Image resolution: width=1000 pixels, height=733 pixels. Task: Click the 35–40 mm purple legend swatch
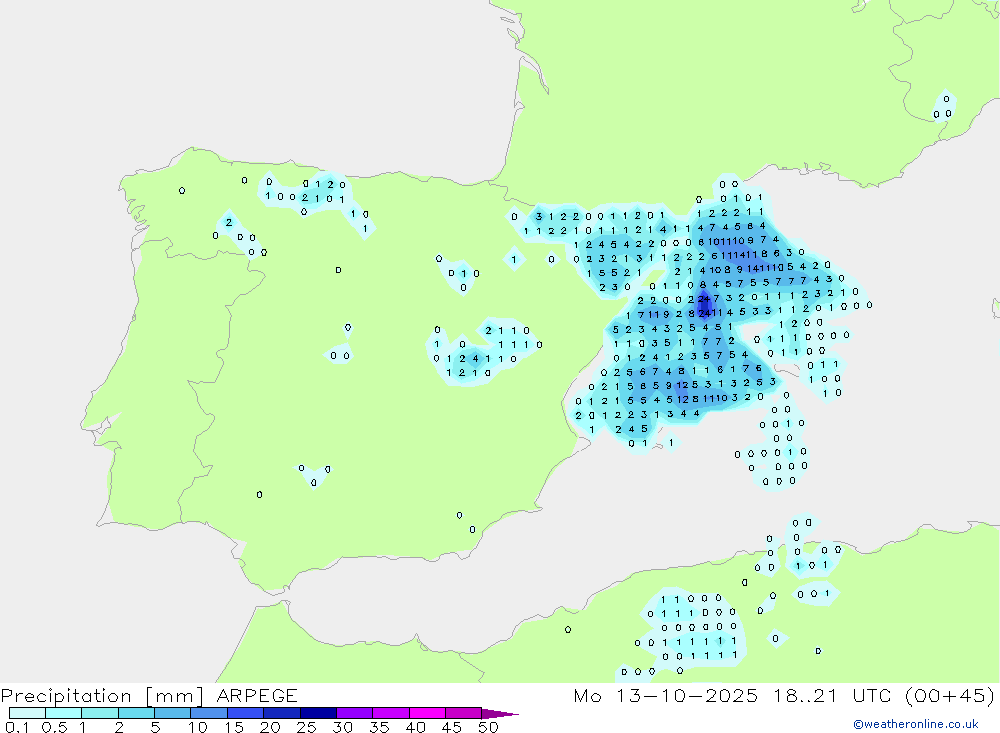[391, 713]
